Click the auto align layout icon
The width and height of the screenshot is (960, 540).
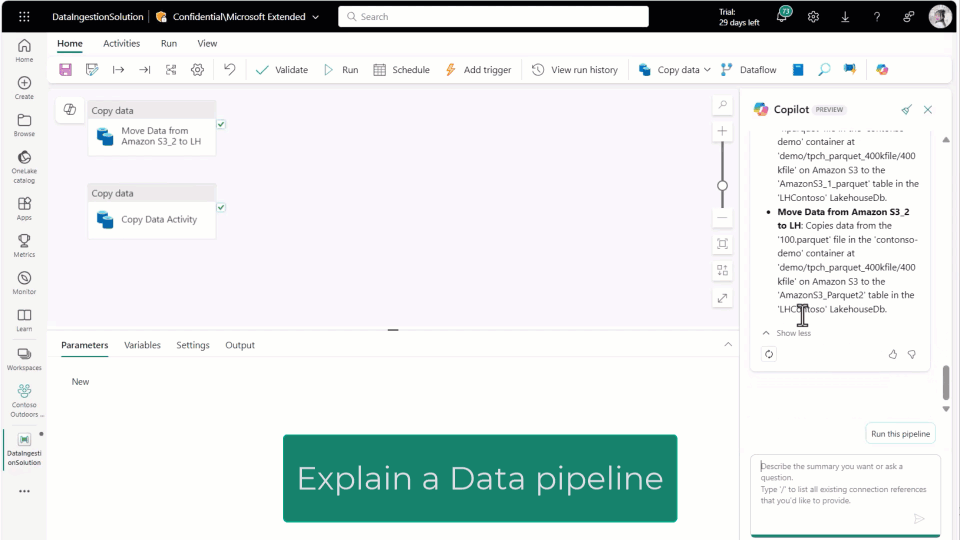click(x=722, y=270)
